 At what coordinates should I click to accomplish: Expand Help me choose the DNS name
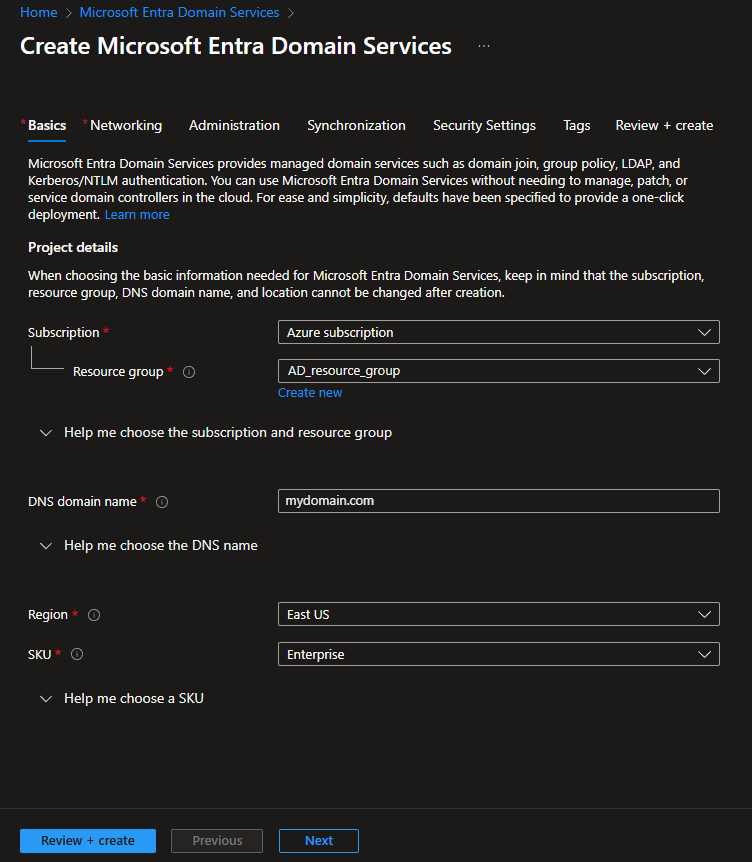coord(160,546)
